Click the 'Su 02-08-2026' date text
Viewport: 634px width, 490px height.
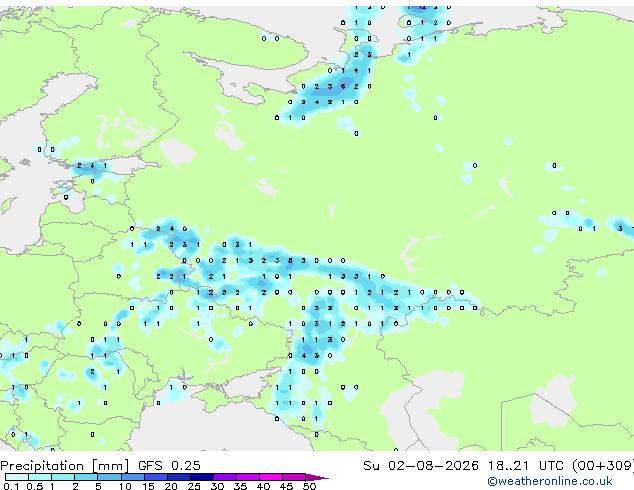(421, 466)
